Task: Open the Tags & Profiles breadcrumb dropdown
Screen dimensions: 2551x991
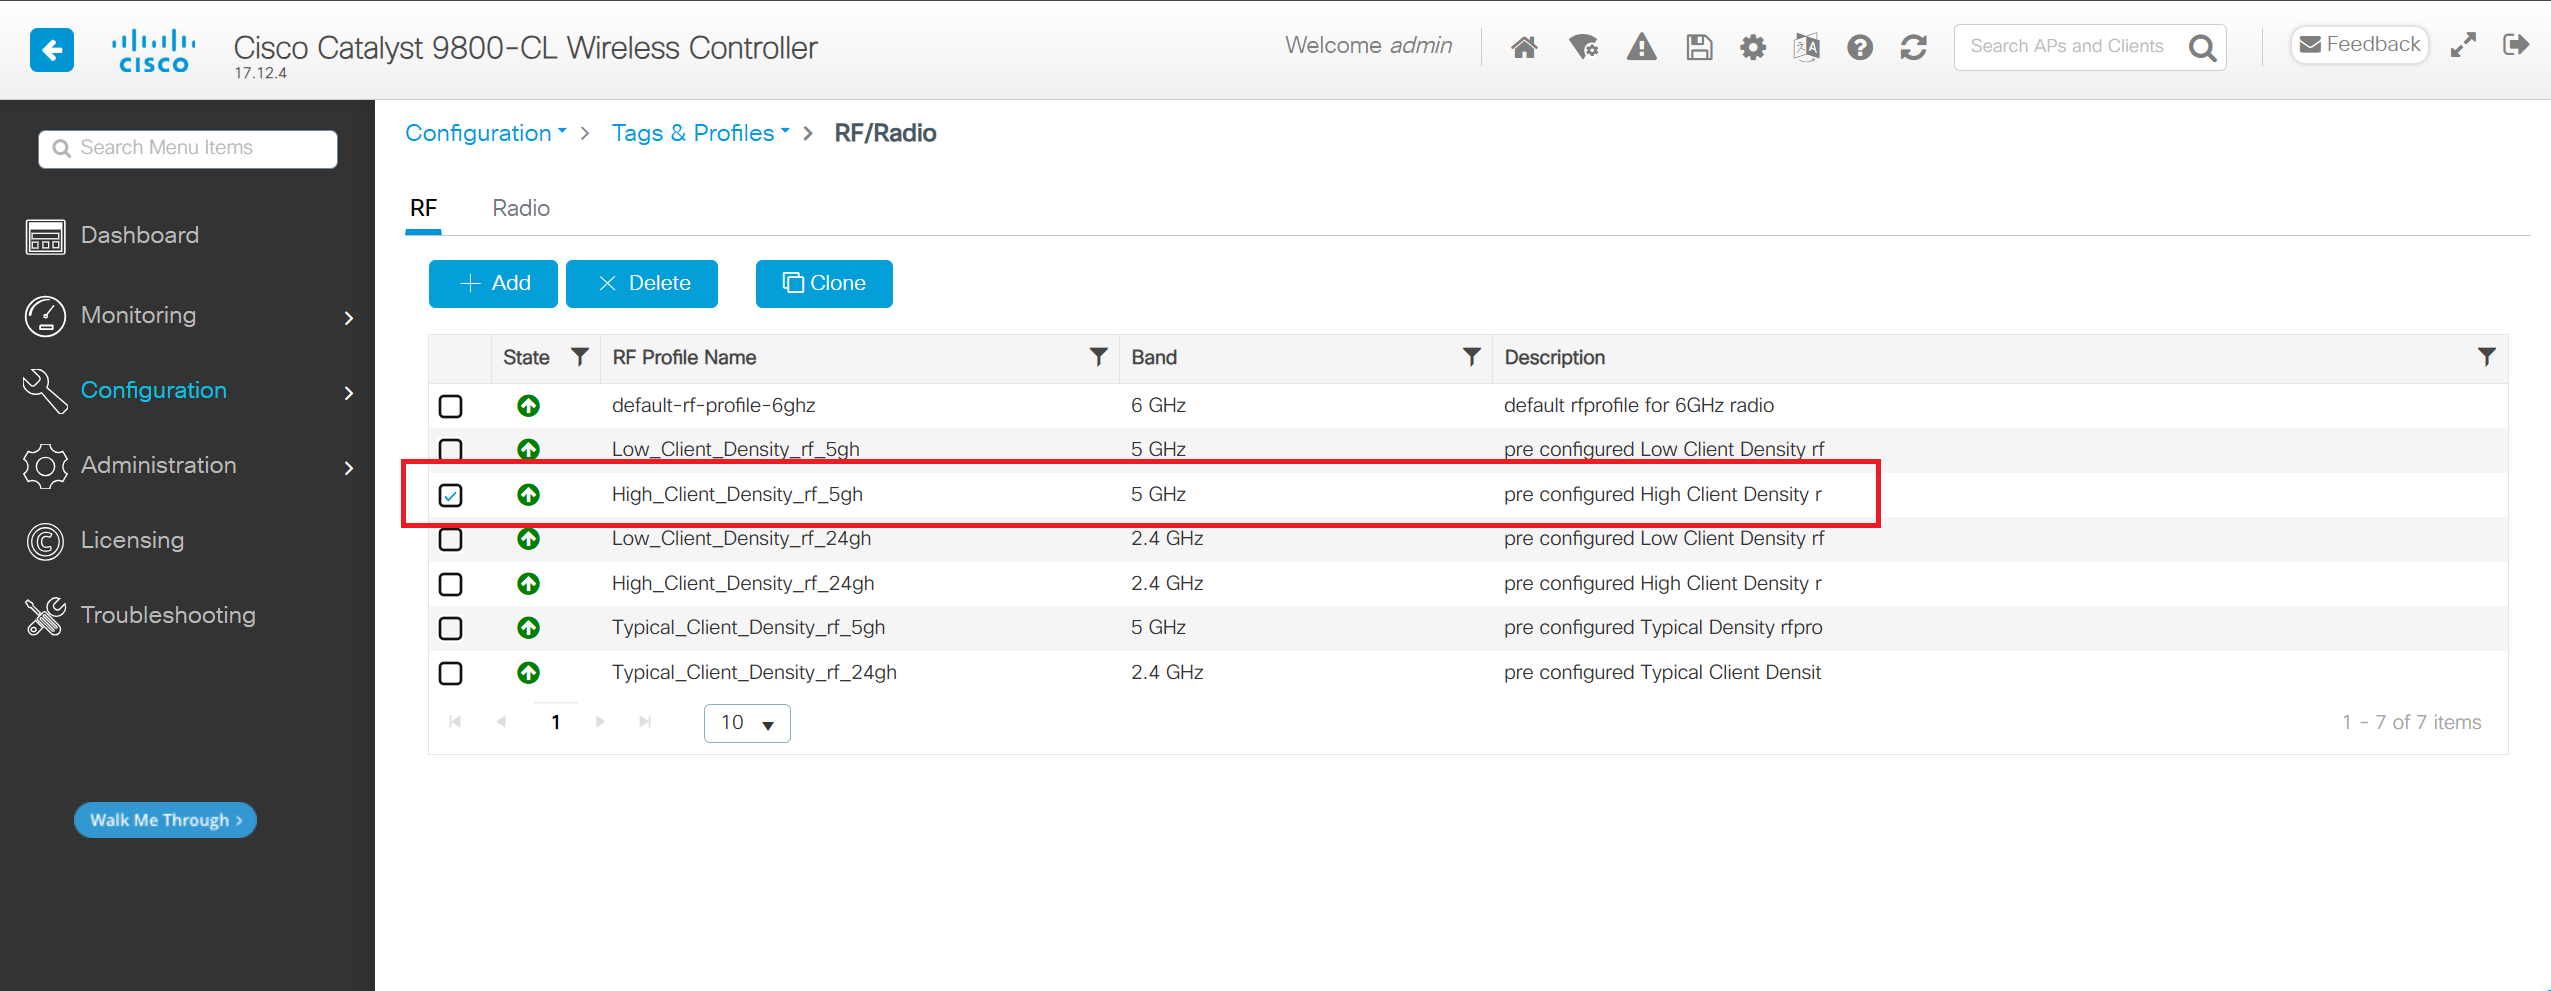Action: 700,133
